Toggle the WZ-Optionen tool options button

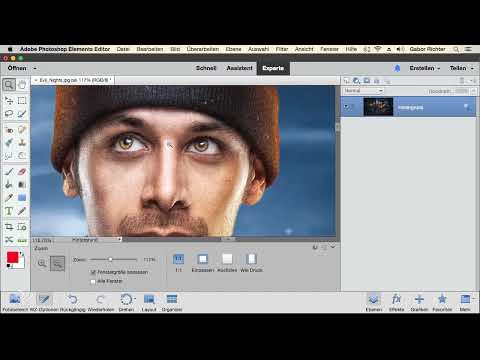(x=44, y=303)
